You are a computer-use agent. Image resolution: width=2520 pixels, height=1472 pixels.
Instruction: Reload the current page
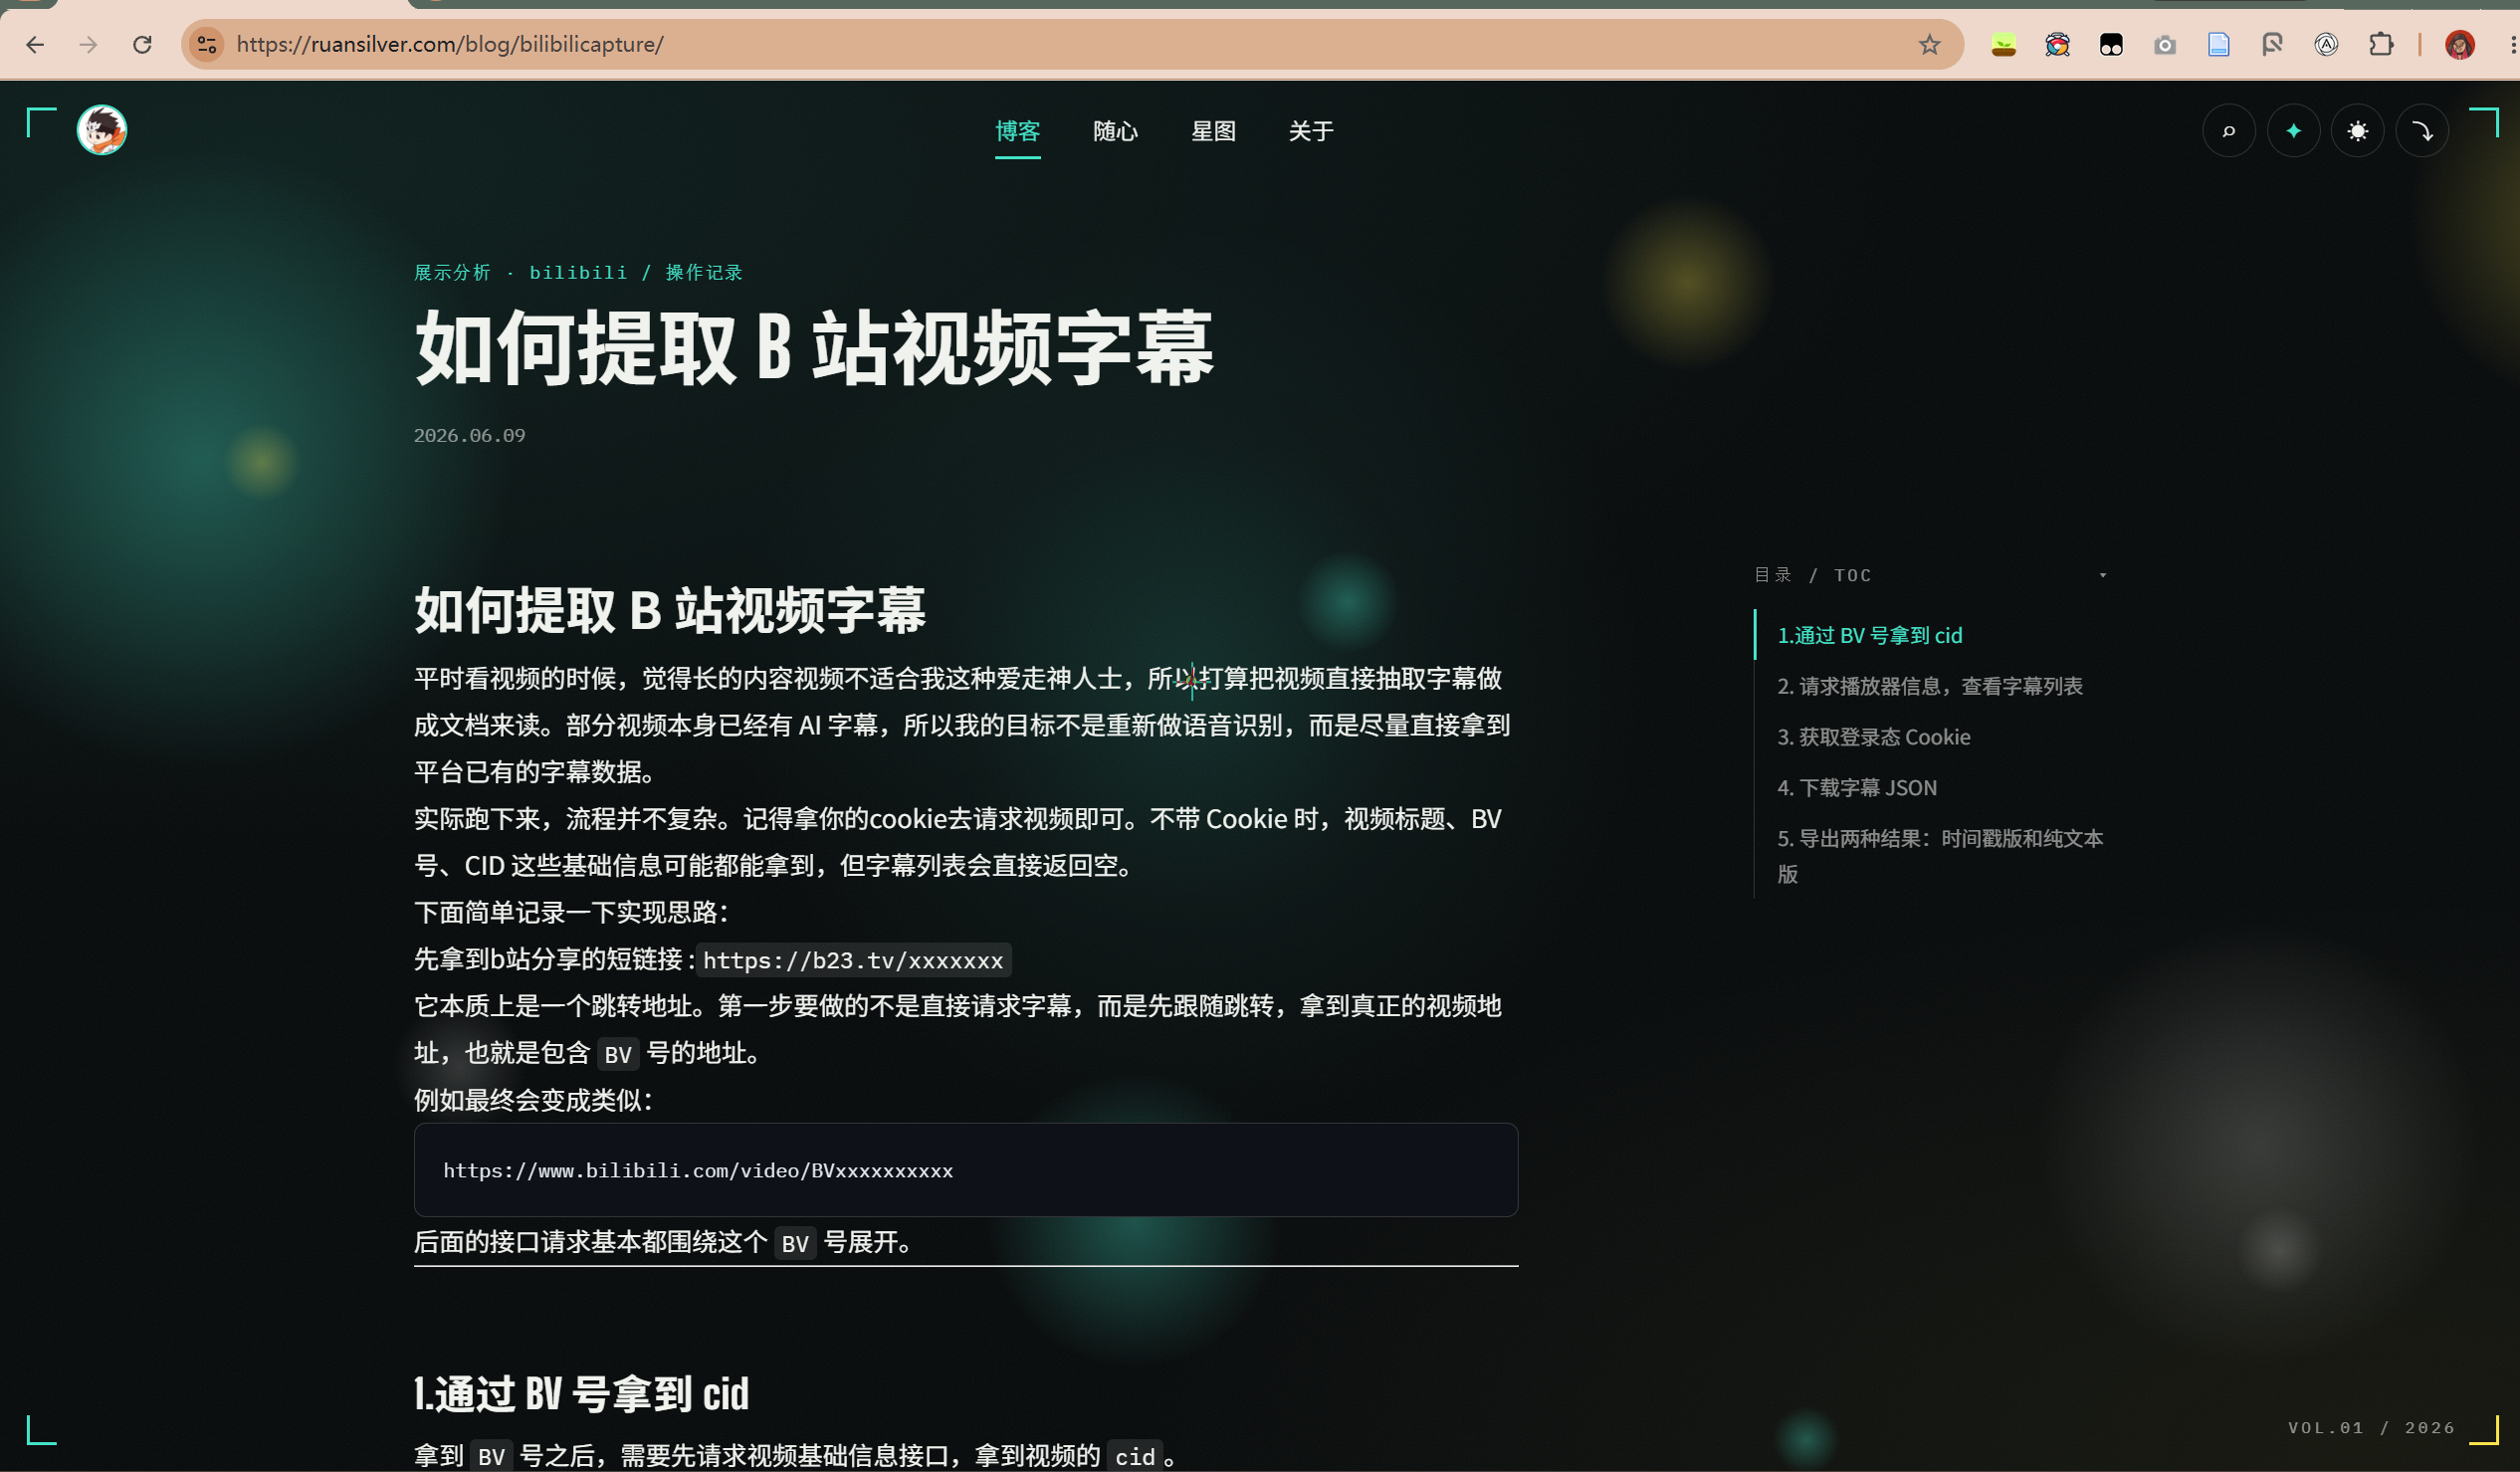(x=142, y=44)
